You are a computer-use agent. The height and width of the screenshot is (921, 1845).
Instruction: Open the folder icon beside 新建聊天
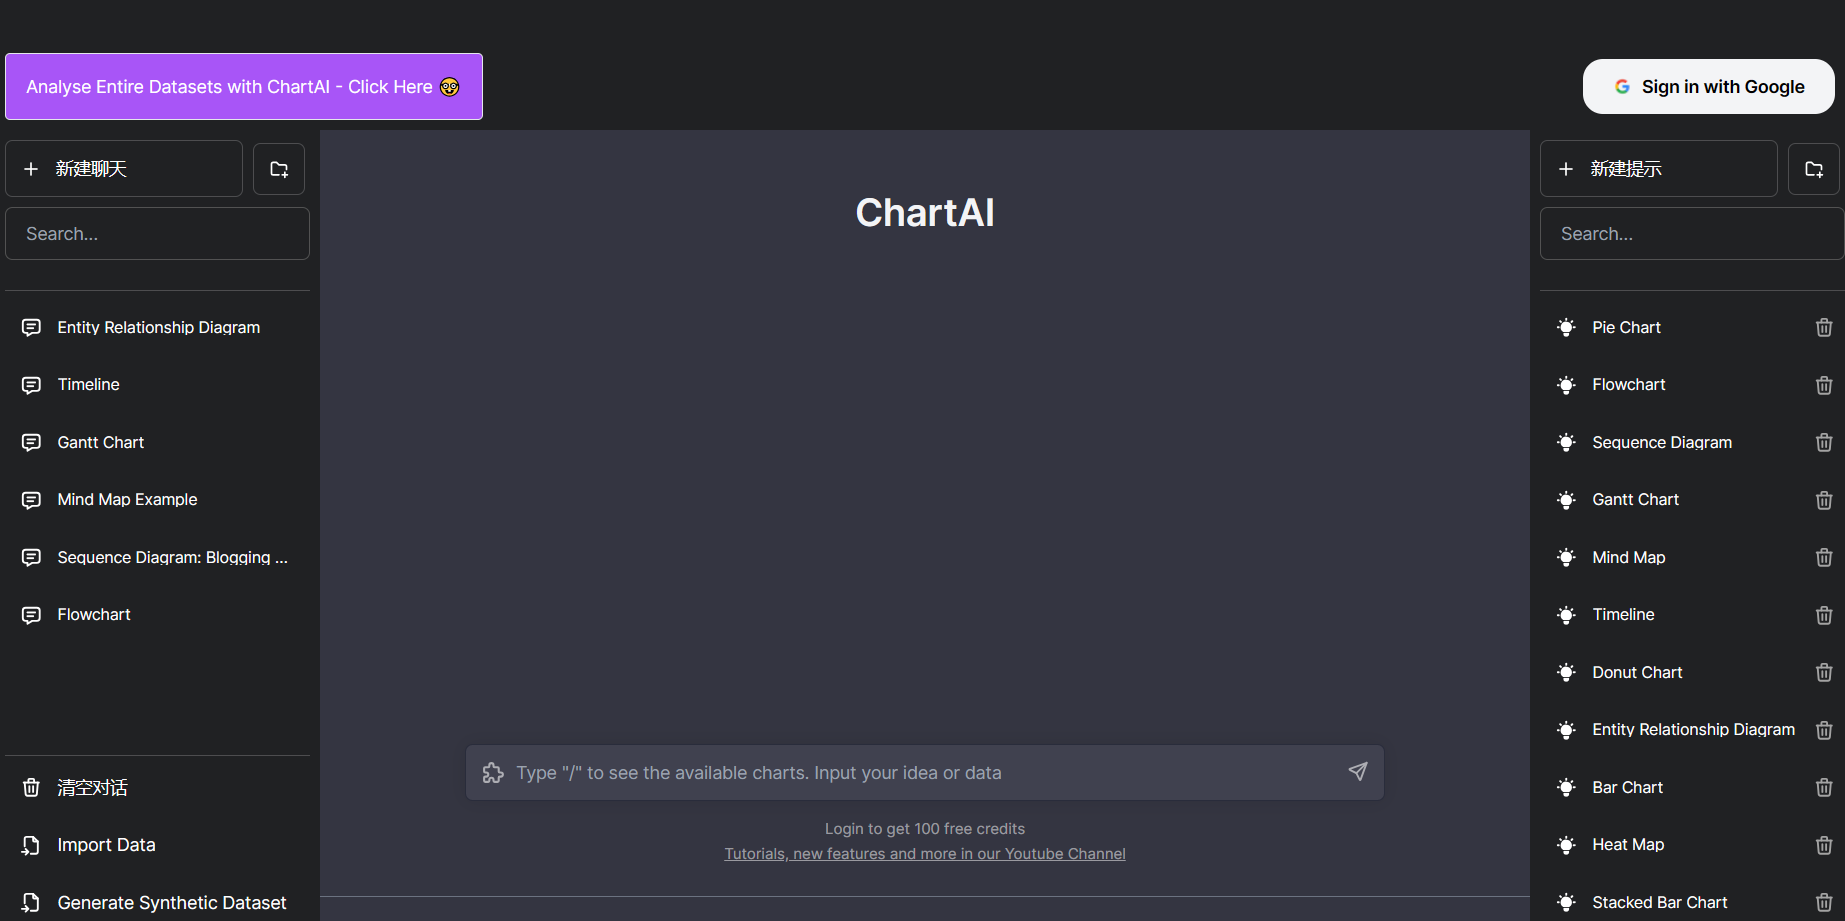click(x=278, y=168)
